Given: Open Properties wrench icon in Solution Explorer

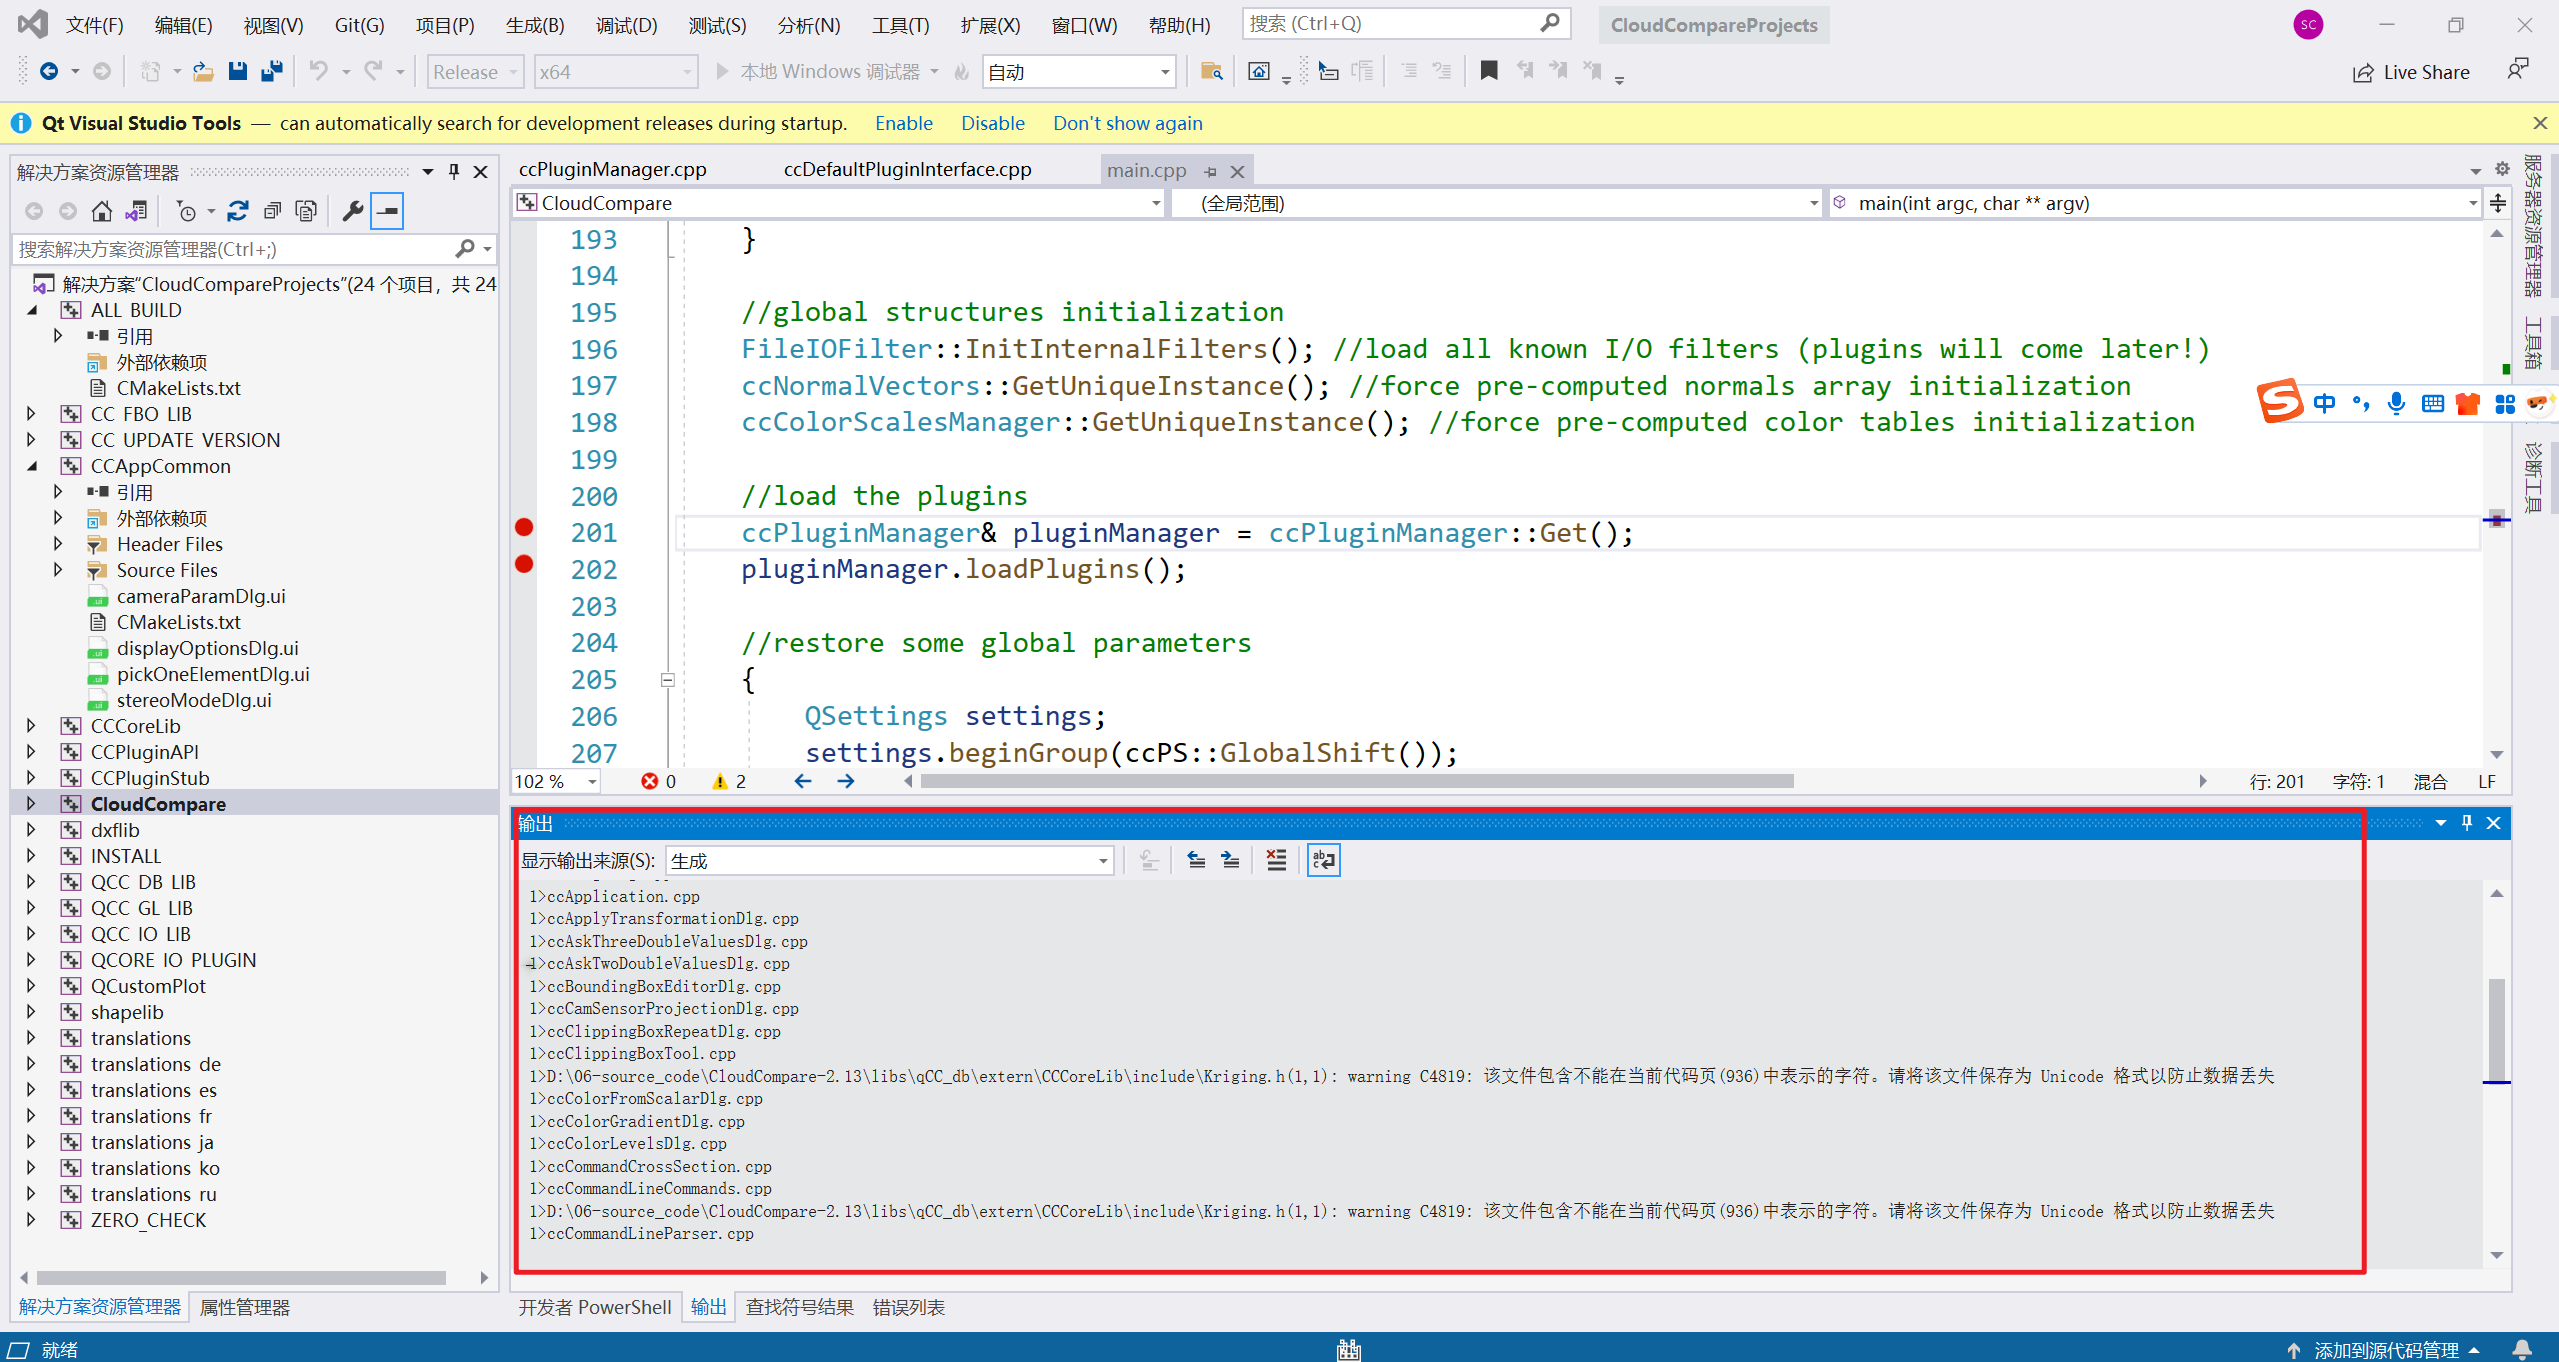Looking at the screenshot, I should pyautogui.click(x=352, y=211).
